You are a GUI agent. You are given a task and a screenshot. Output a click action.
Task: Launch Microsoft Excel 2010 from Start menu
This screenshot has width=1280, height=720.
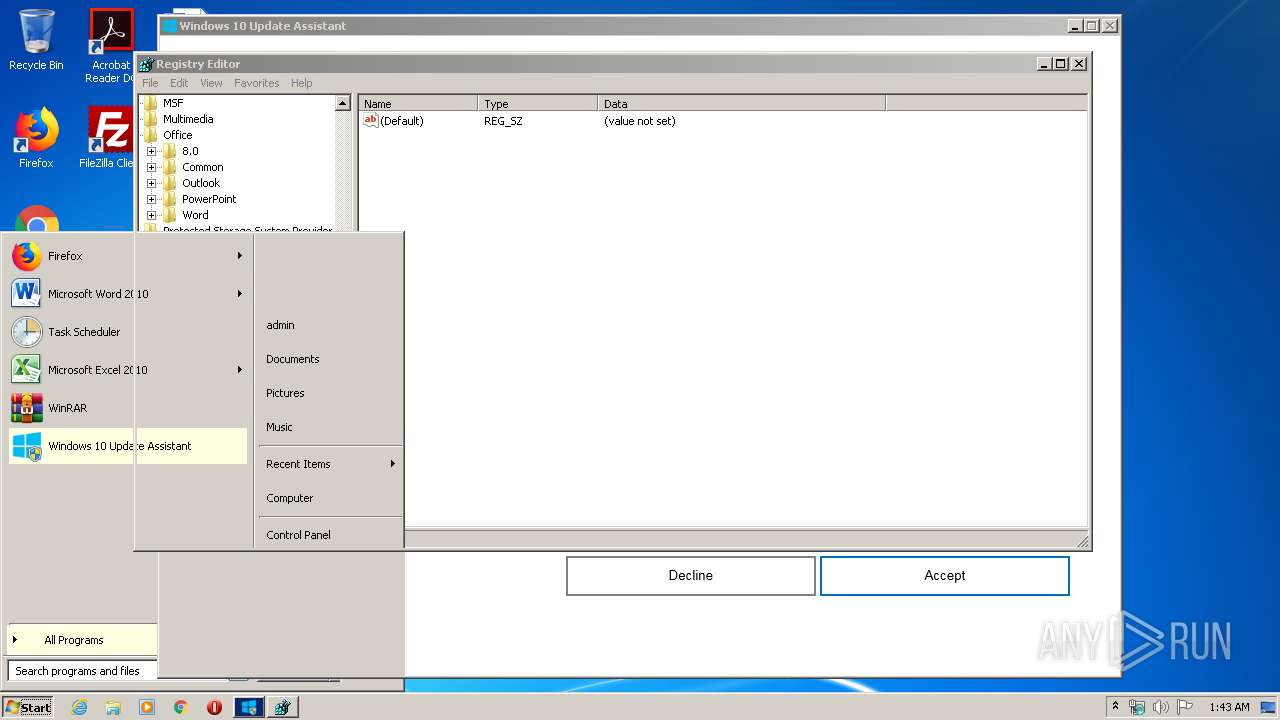(x=127, y=370)
